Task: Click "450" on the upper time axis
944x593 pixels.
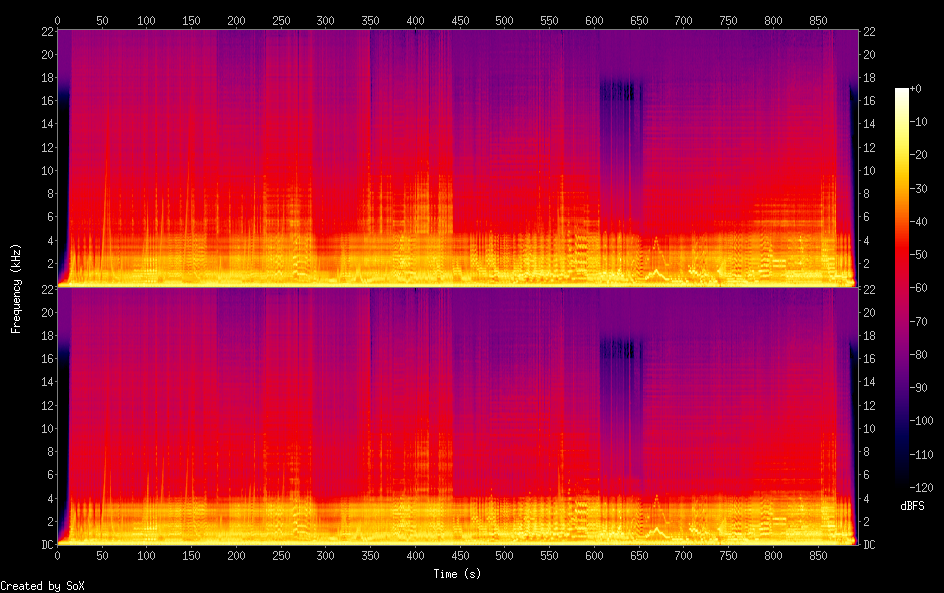Action: tap(460, 20)
